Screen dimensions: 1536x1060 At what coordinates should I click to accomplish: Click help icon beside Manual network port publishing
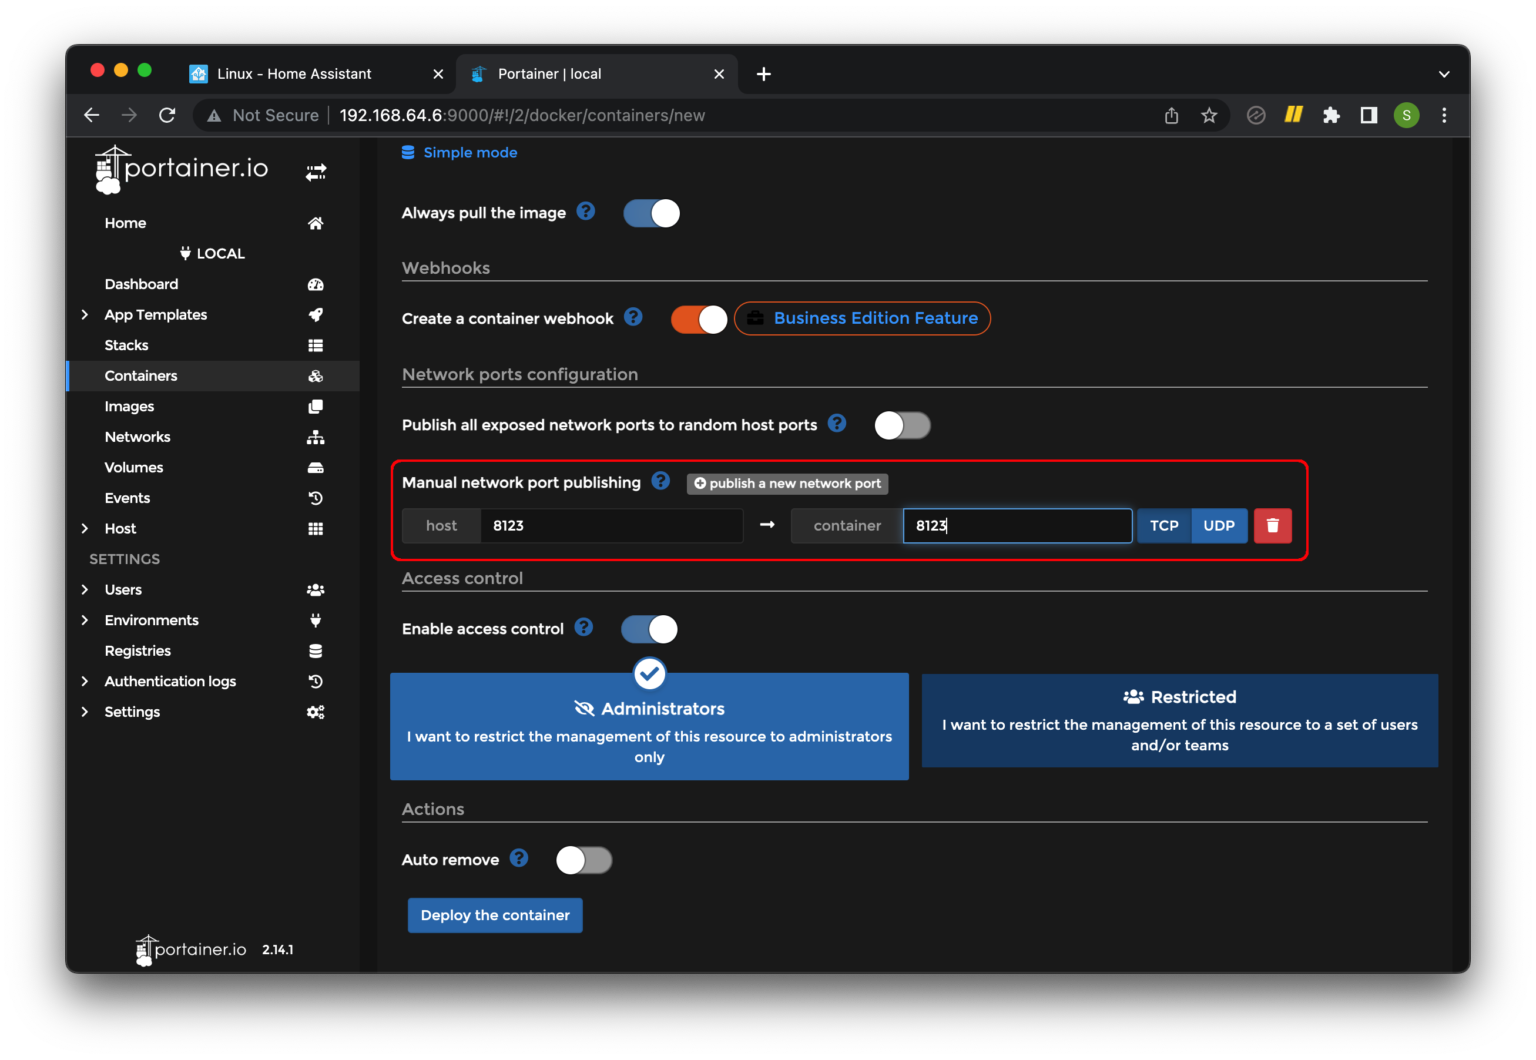(661, 481)
